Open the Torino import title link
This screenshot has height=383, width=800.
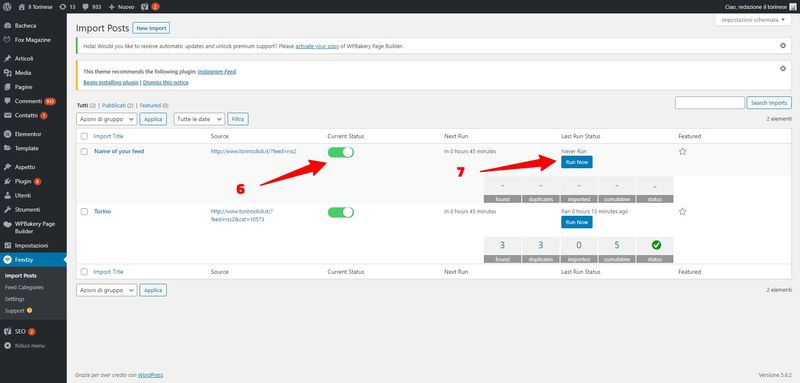[x=103, y=211]
